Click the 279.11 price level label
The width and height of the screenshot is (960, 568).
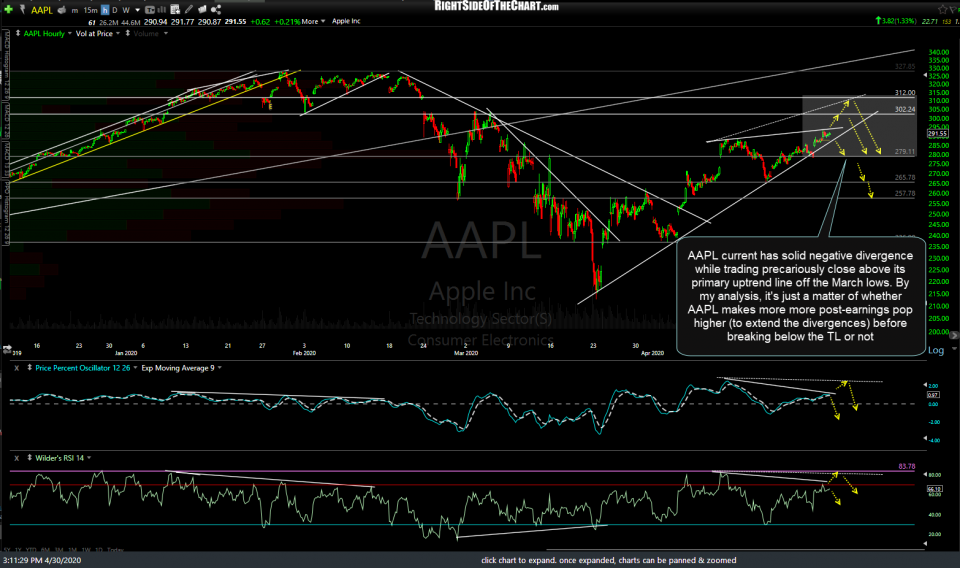(905, 152)
